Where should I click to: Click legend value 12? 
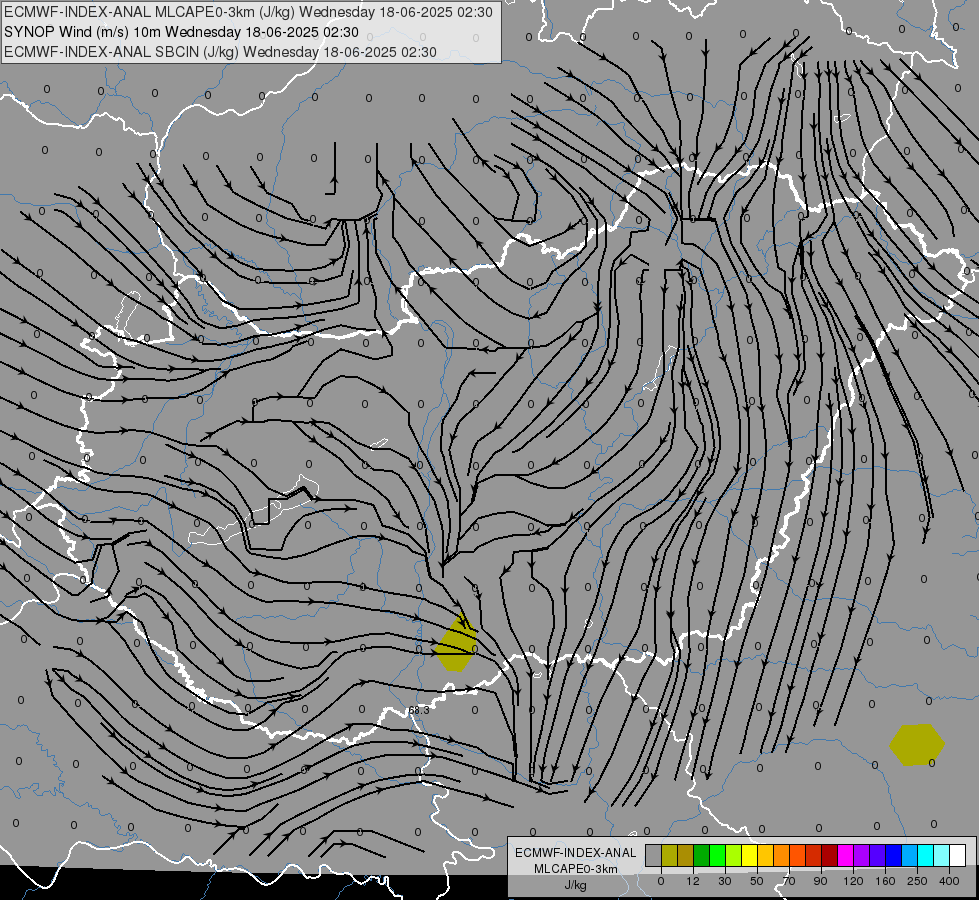pos(693,881)
